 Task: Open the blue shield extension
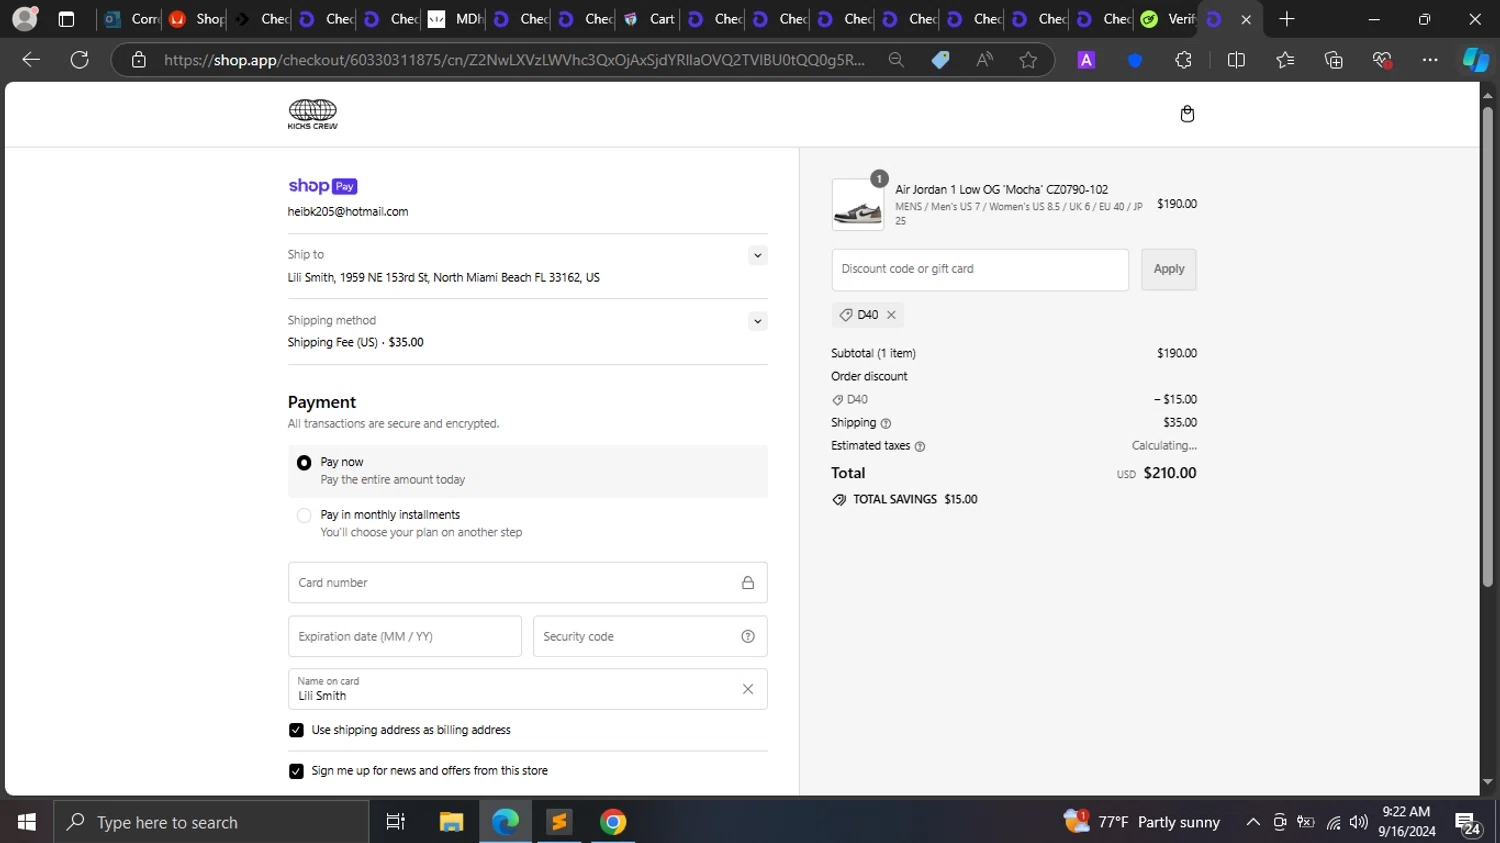coord(1135,60)
